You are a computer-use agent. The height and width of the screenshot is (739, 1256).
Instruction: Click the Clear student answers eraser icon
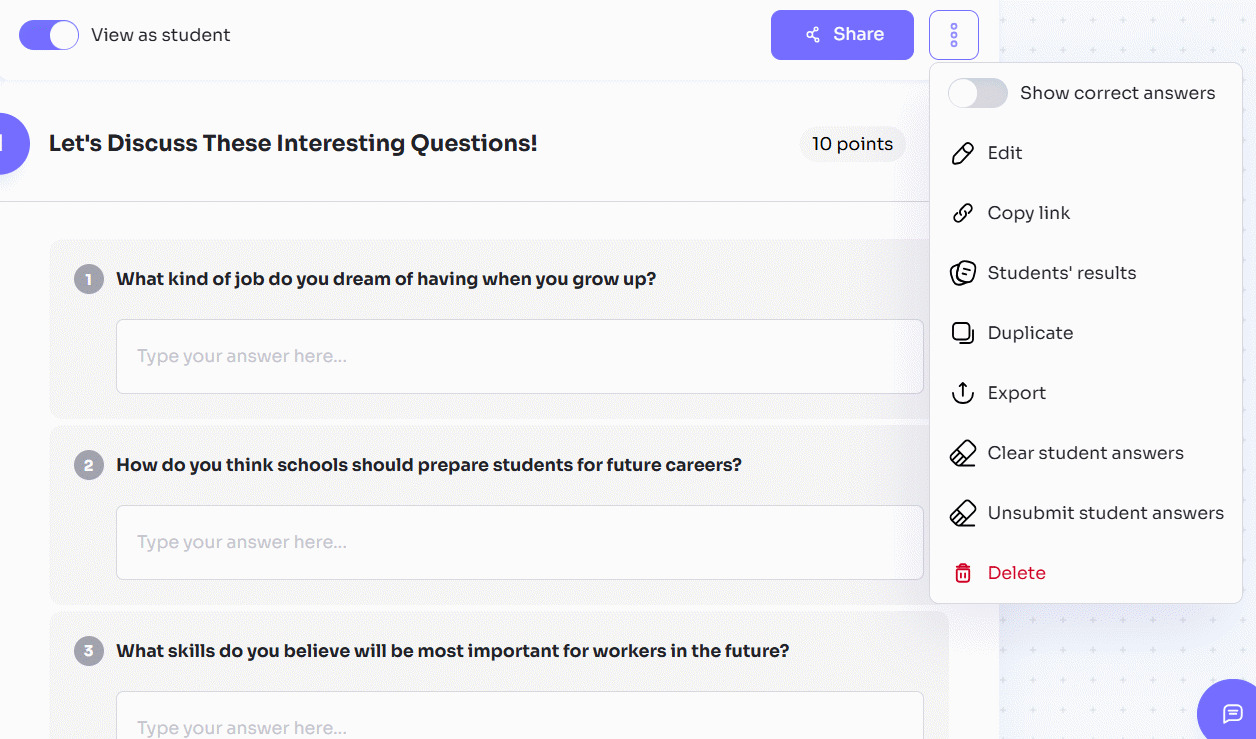point(962,453)
